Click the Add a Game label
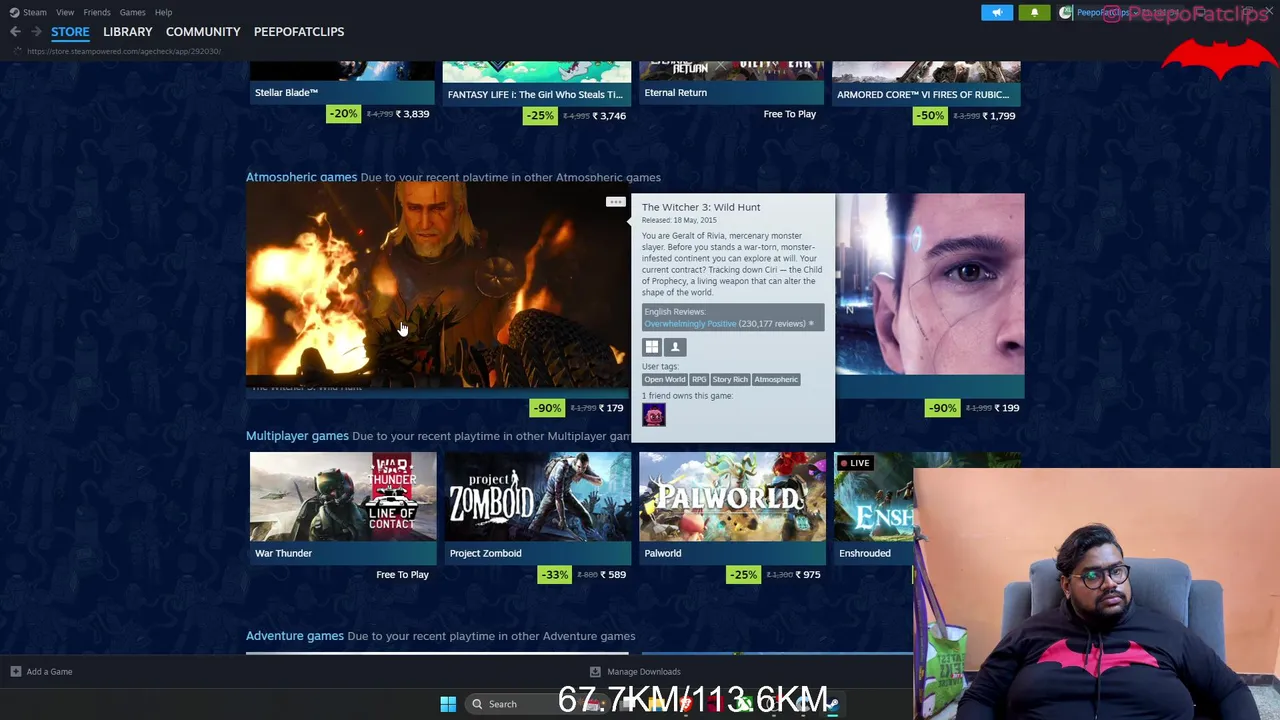Screen dimensions: 1280x720 (x=49, y=672)
